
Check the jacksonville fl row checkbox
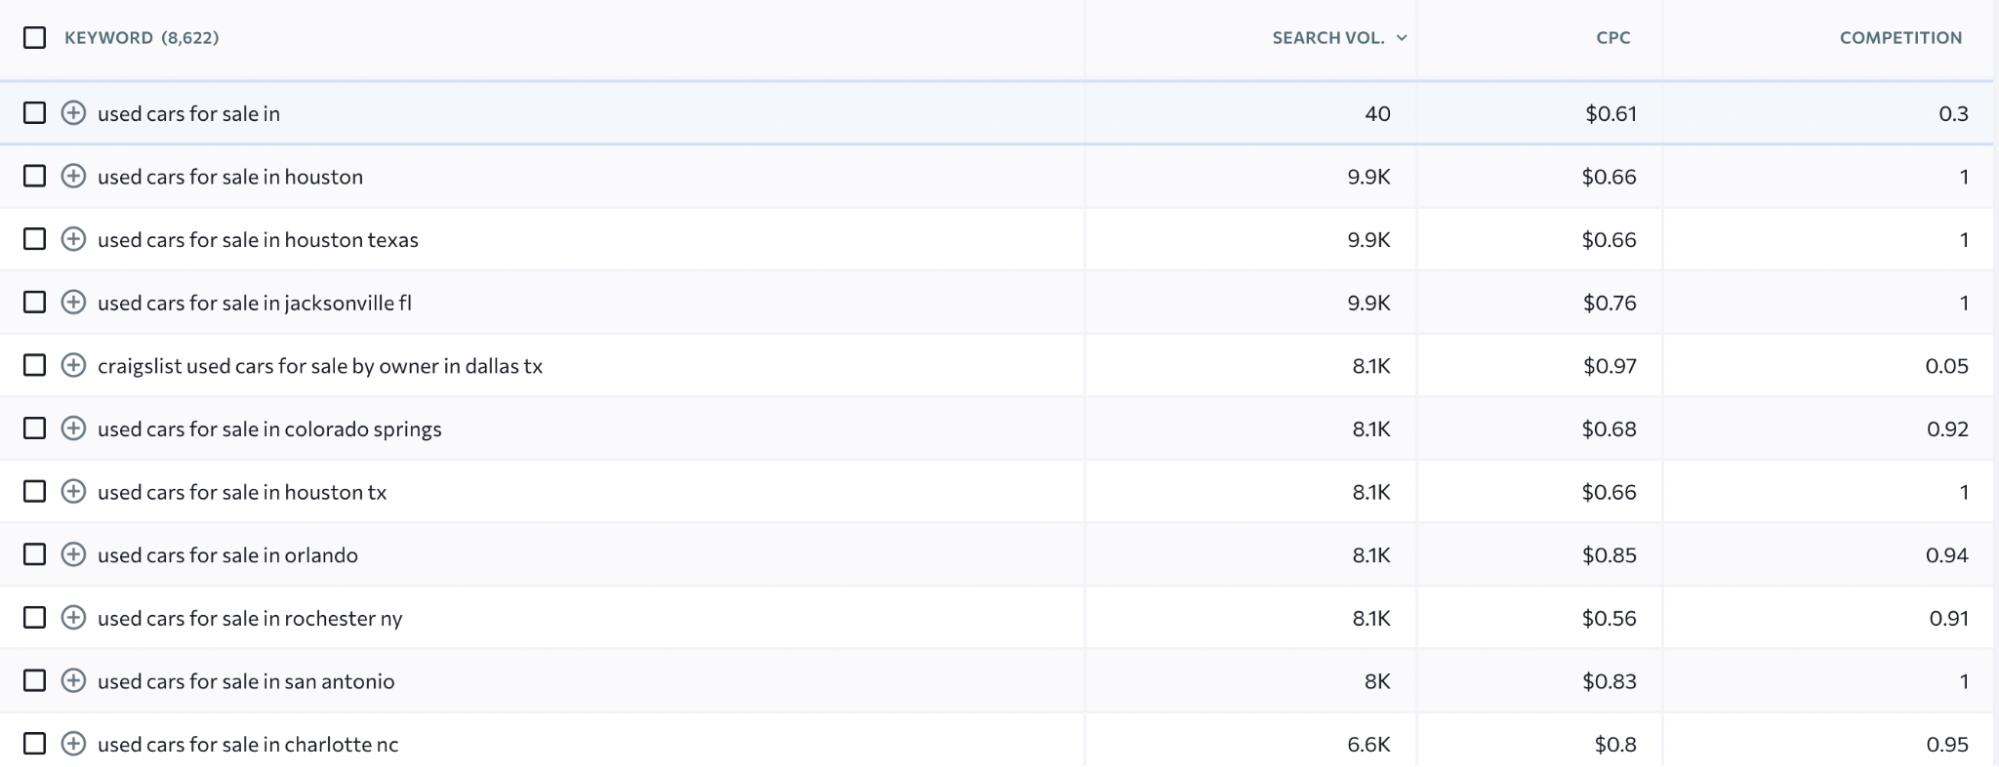tap(35, 302)
